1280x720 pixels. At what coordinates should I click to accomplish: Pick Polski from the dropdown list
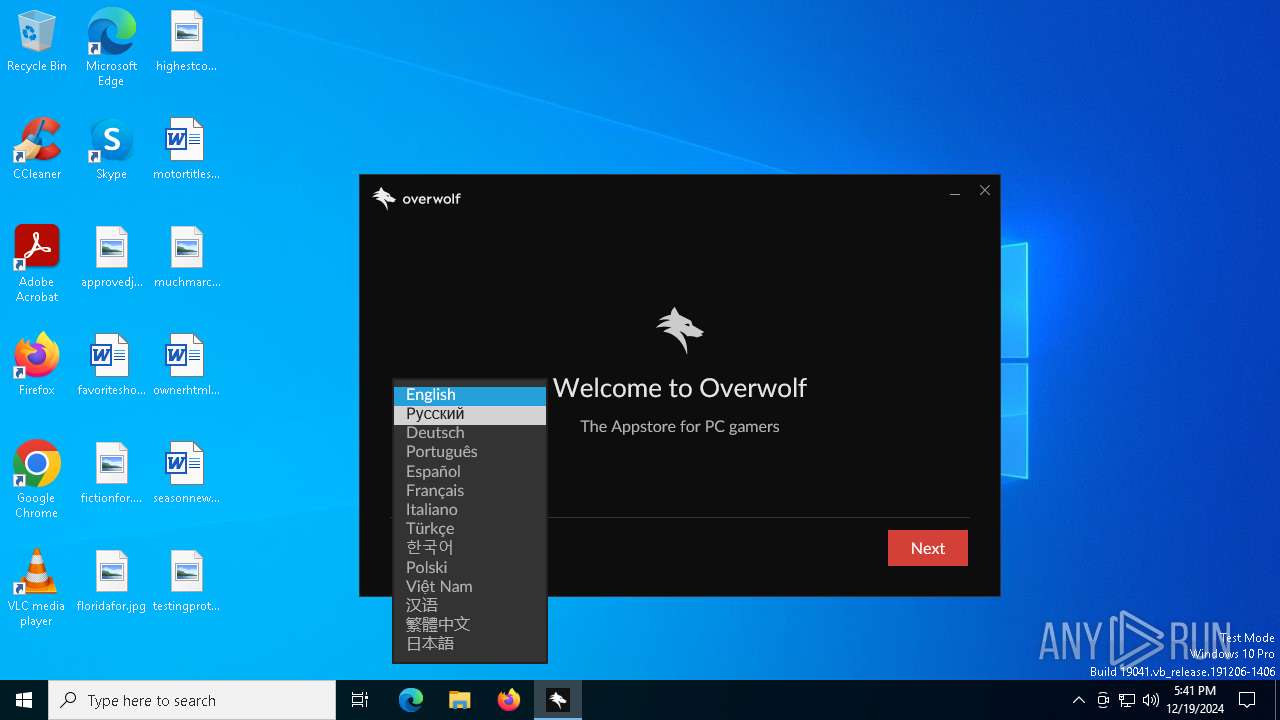[x=470, y=567]
